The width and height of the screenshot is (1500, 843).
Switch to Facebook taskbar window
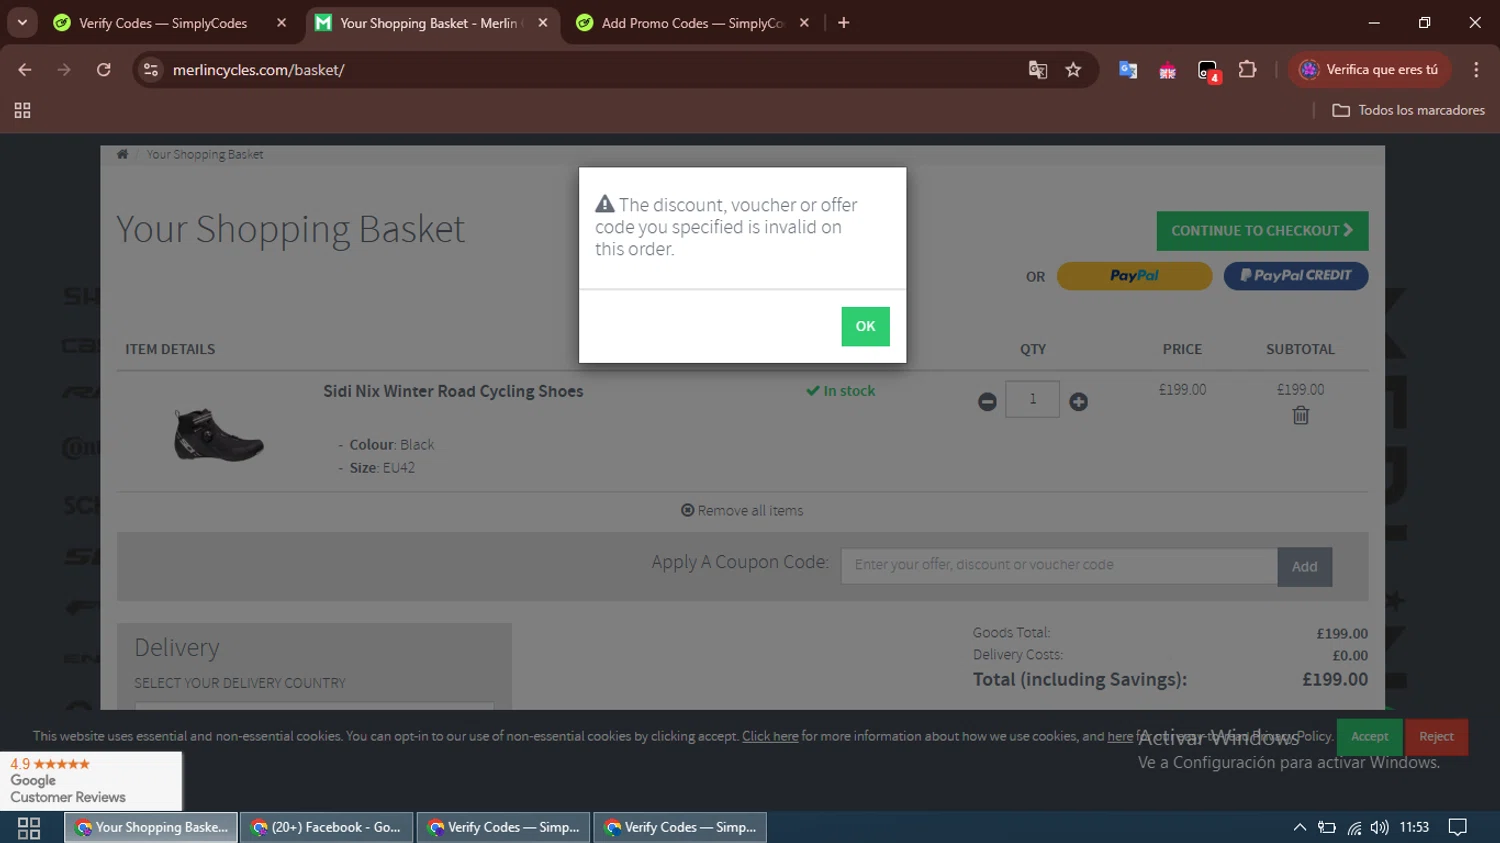pos(326,828)
